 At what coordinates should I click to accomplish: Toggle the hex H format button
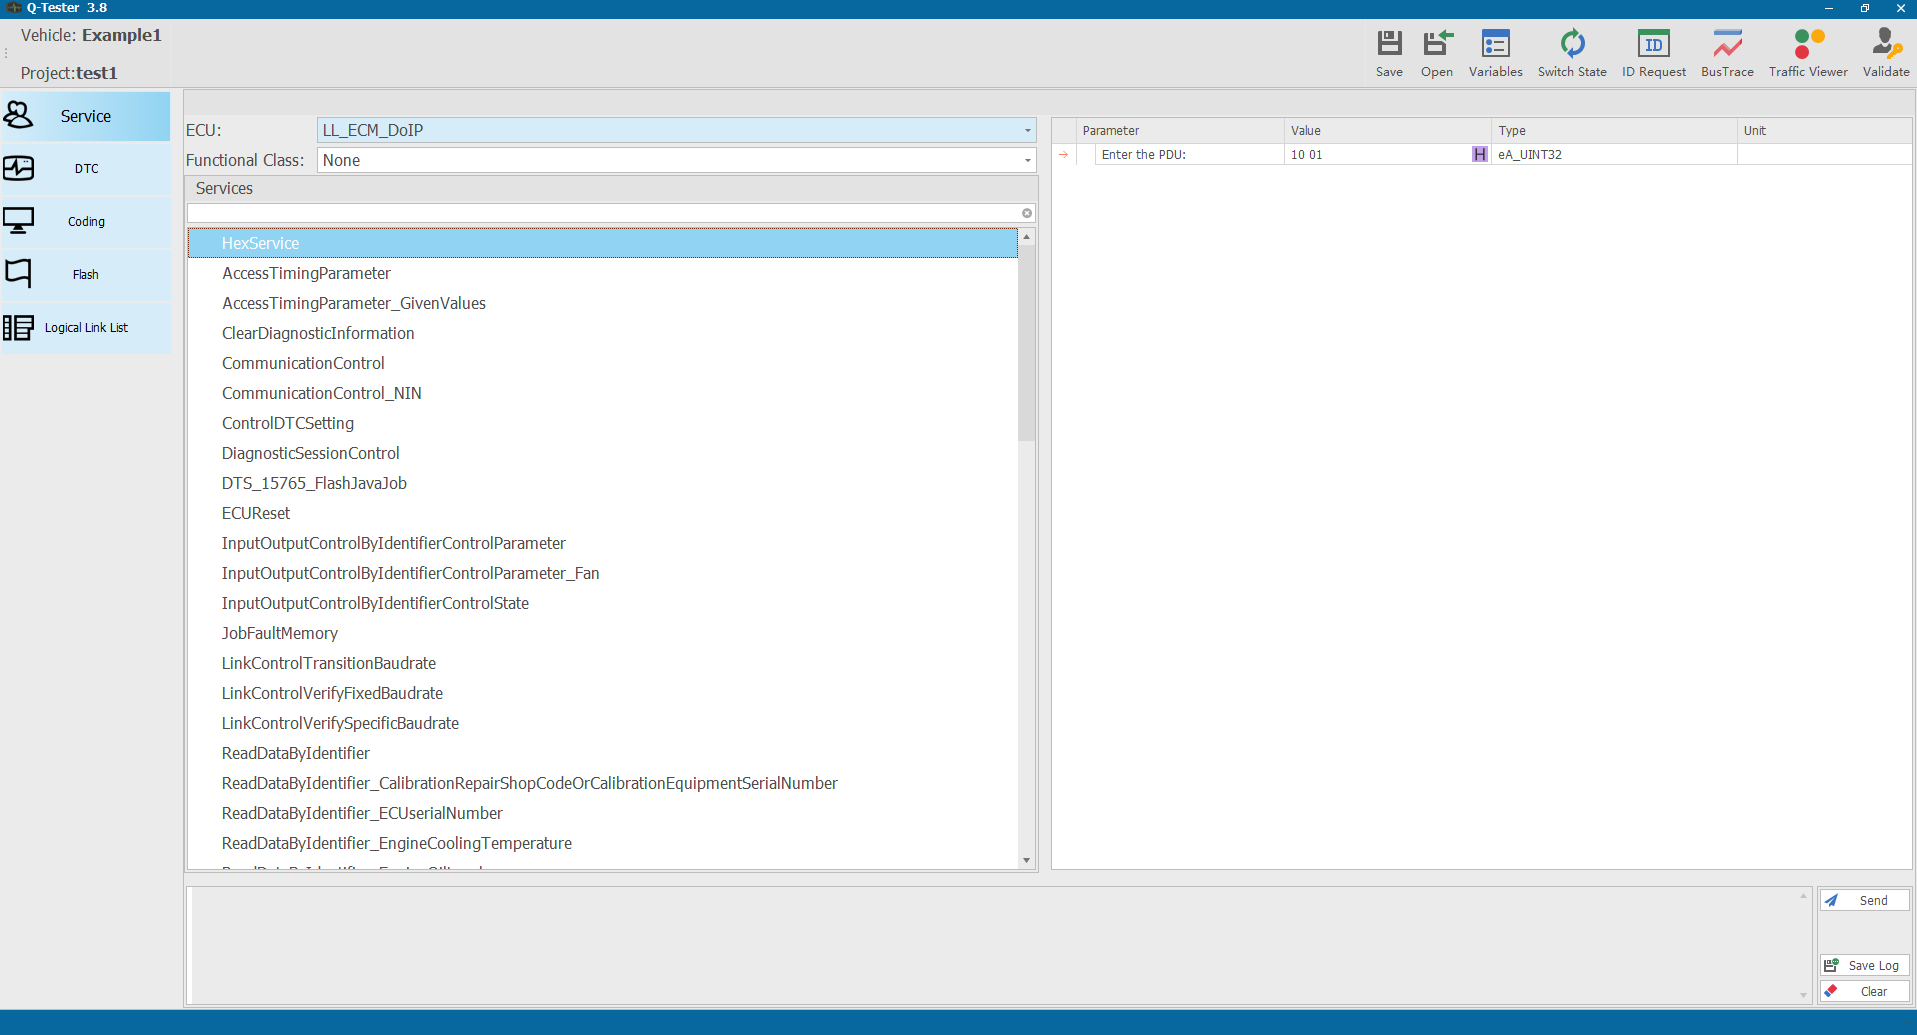click(x=1480, y=154)
